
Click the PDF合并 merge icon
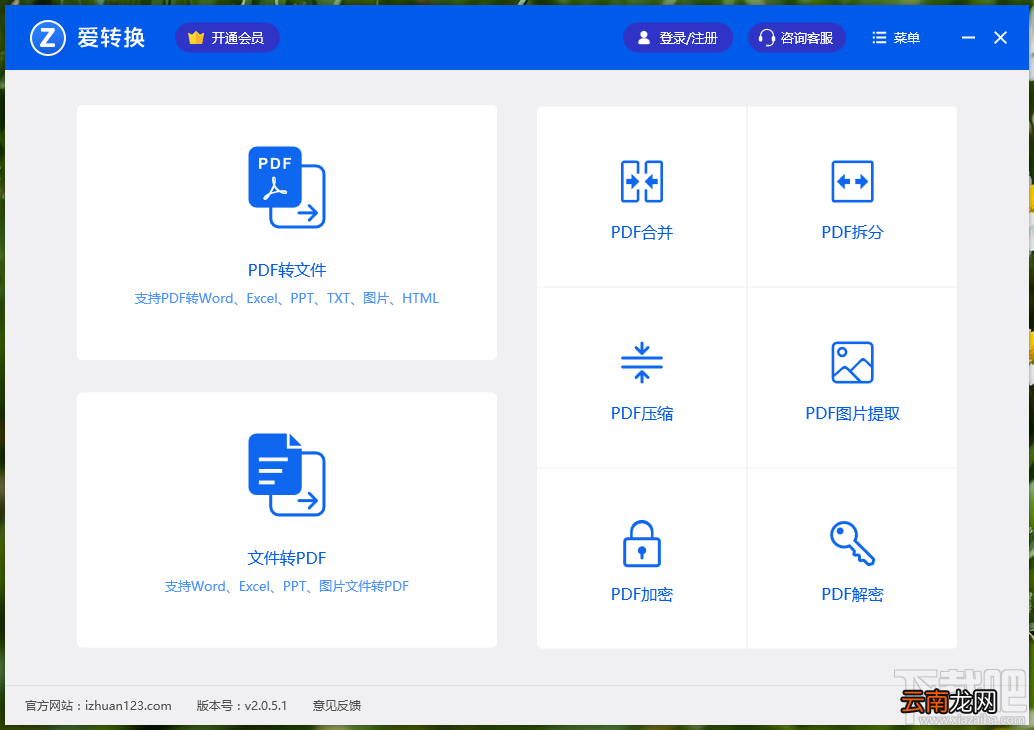642,181
